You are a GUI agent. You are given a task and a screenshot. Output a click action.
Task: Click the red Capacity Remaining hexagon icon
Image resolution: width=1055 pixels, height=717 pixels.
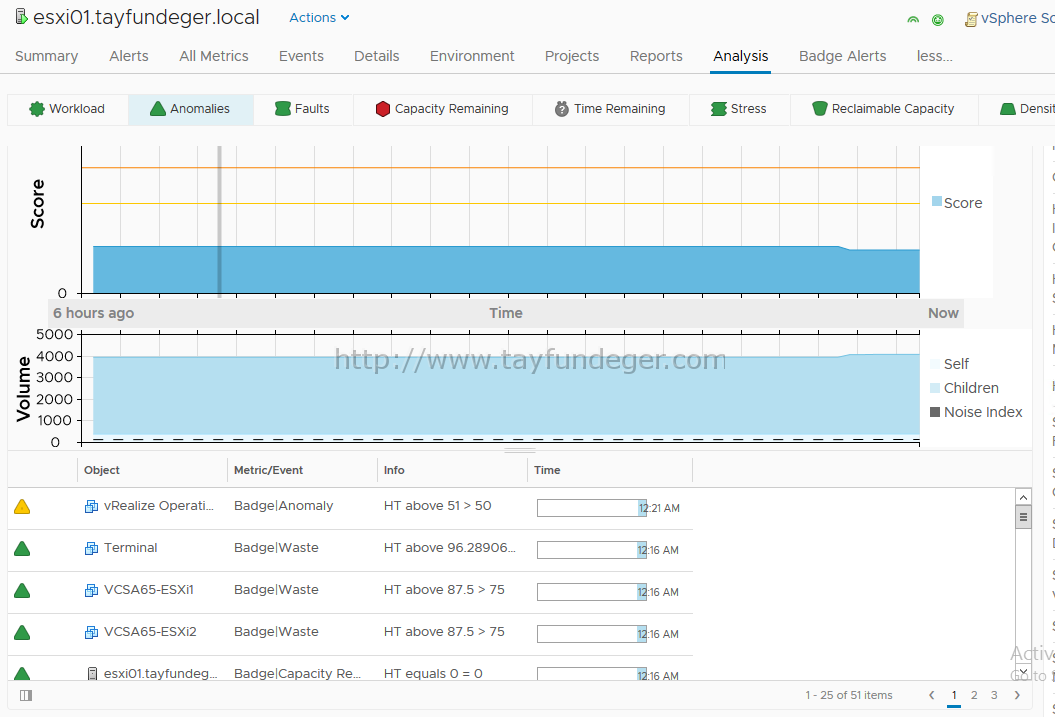383,109
